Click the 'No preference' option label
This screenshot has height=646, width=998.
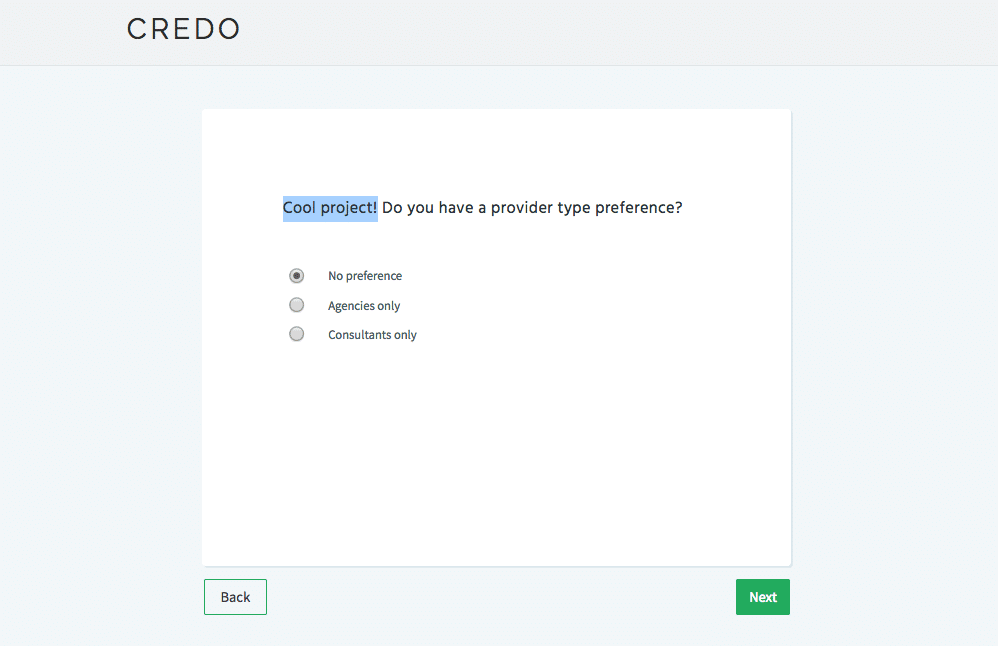[x=365, y=276]
